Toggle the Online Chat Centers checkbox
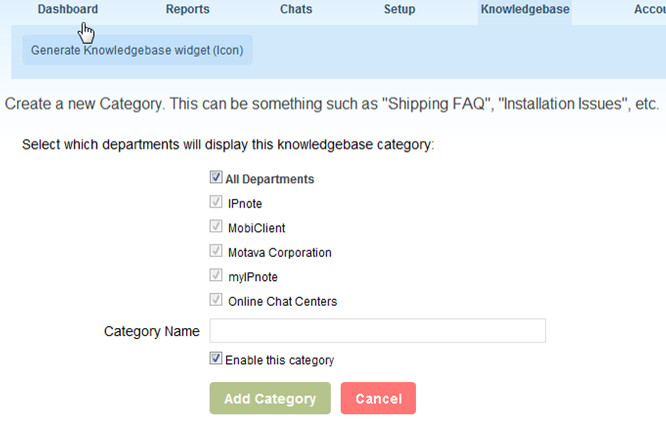 tap(216, 300)
